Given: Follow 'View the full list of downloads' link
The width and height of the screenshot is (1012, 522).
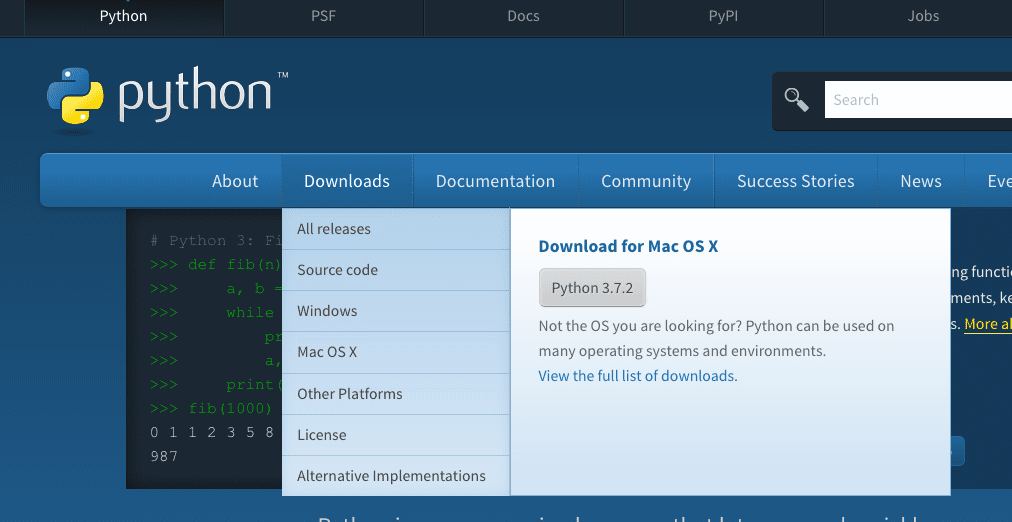Looking at the screenshot, I should click(637, 376).
